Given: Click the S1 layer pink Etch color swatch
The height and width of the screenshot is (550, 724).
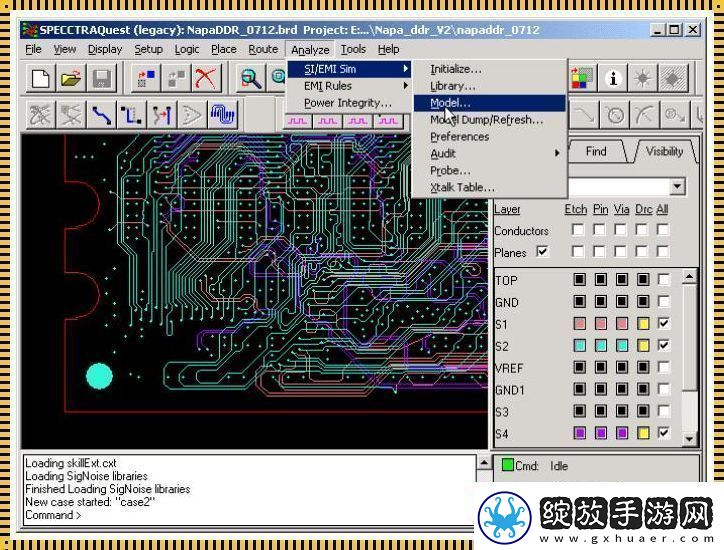Looking at the screenshot, I should (579, 323).
